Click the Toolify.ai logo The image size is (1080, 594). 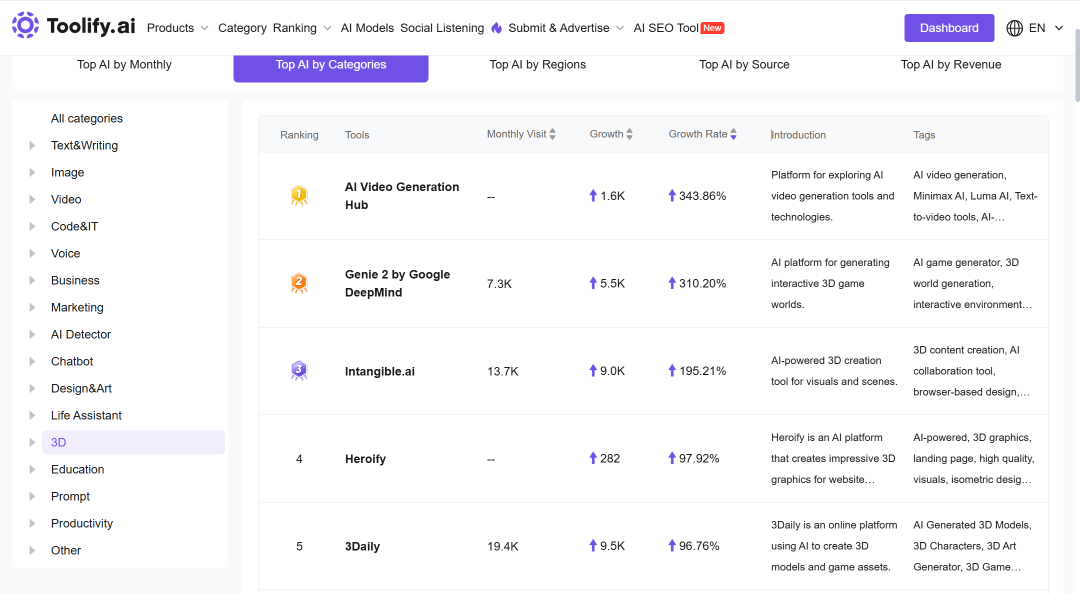tap(74, 26)
